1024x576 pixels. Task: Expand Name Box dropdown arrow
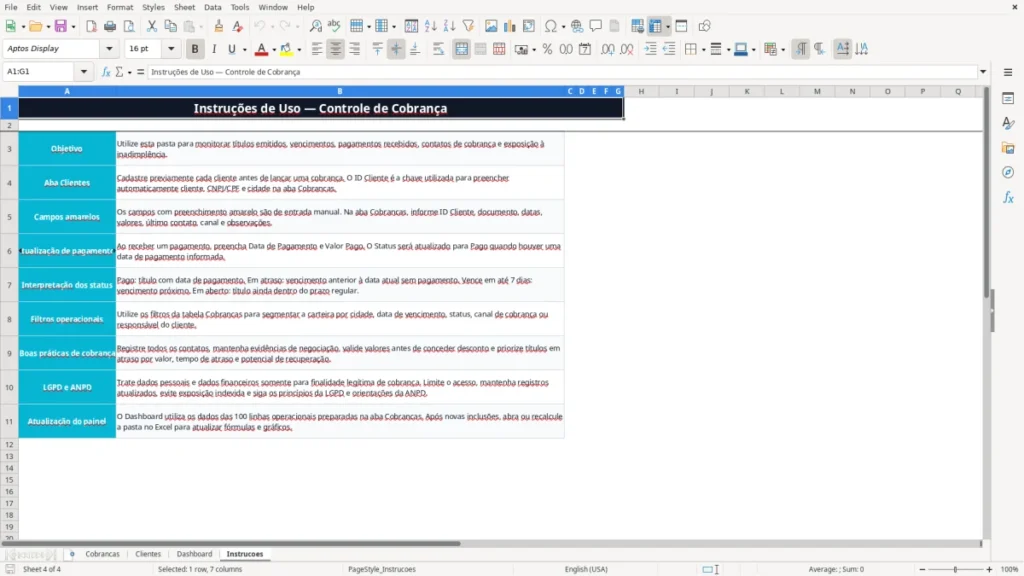(x=84, y=72)
